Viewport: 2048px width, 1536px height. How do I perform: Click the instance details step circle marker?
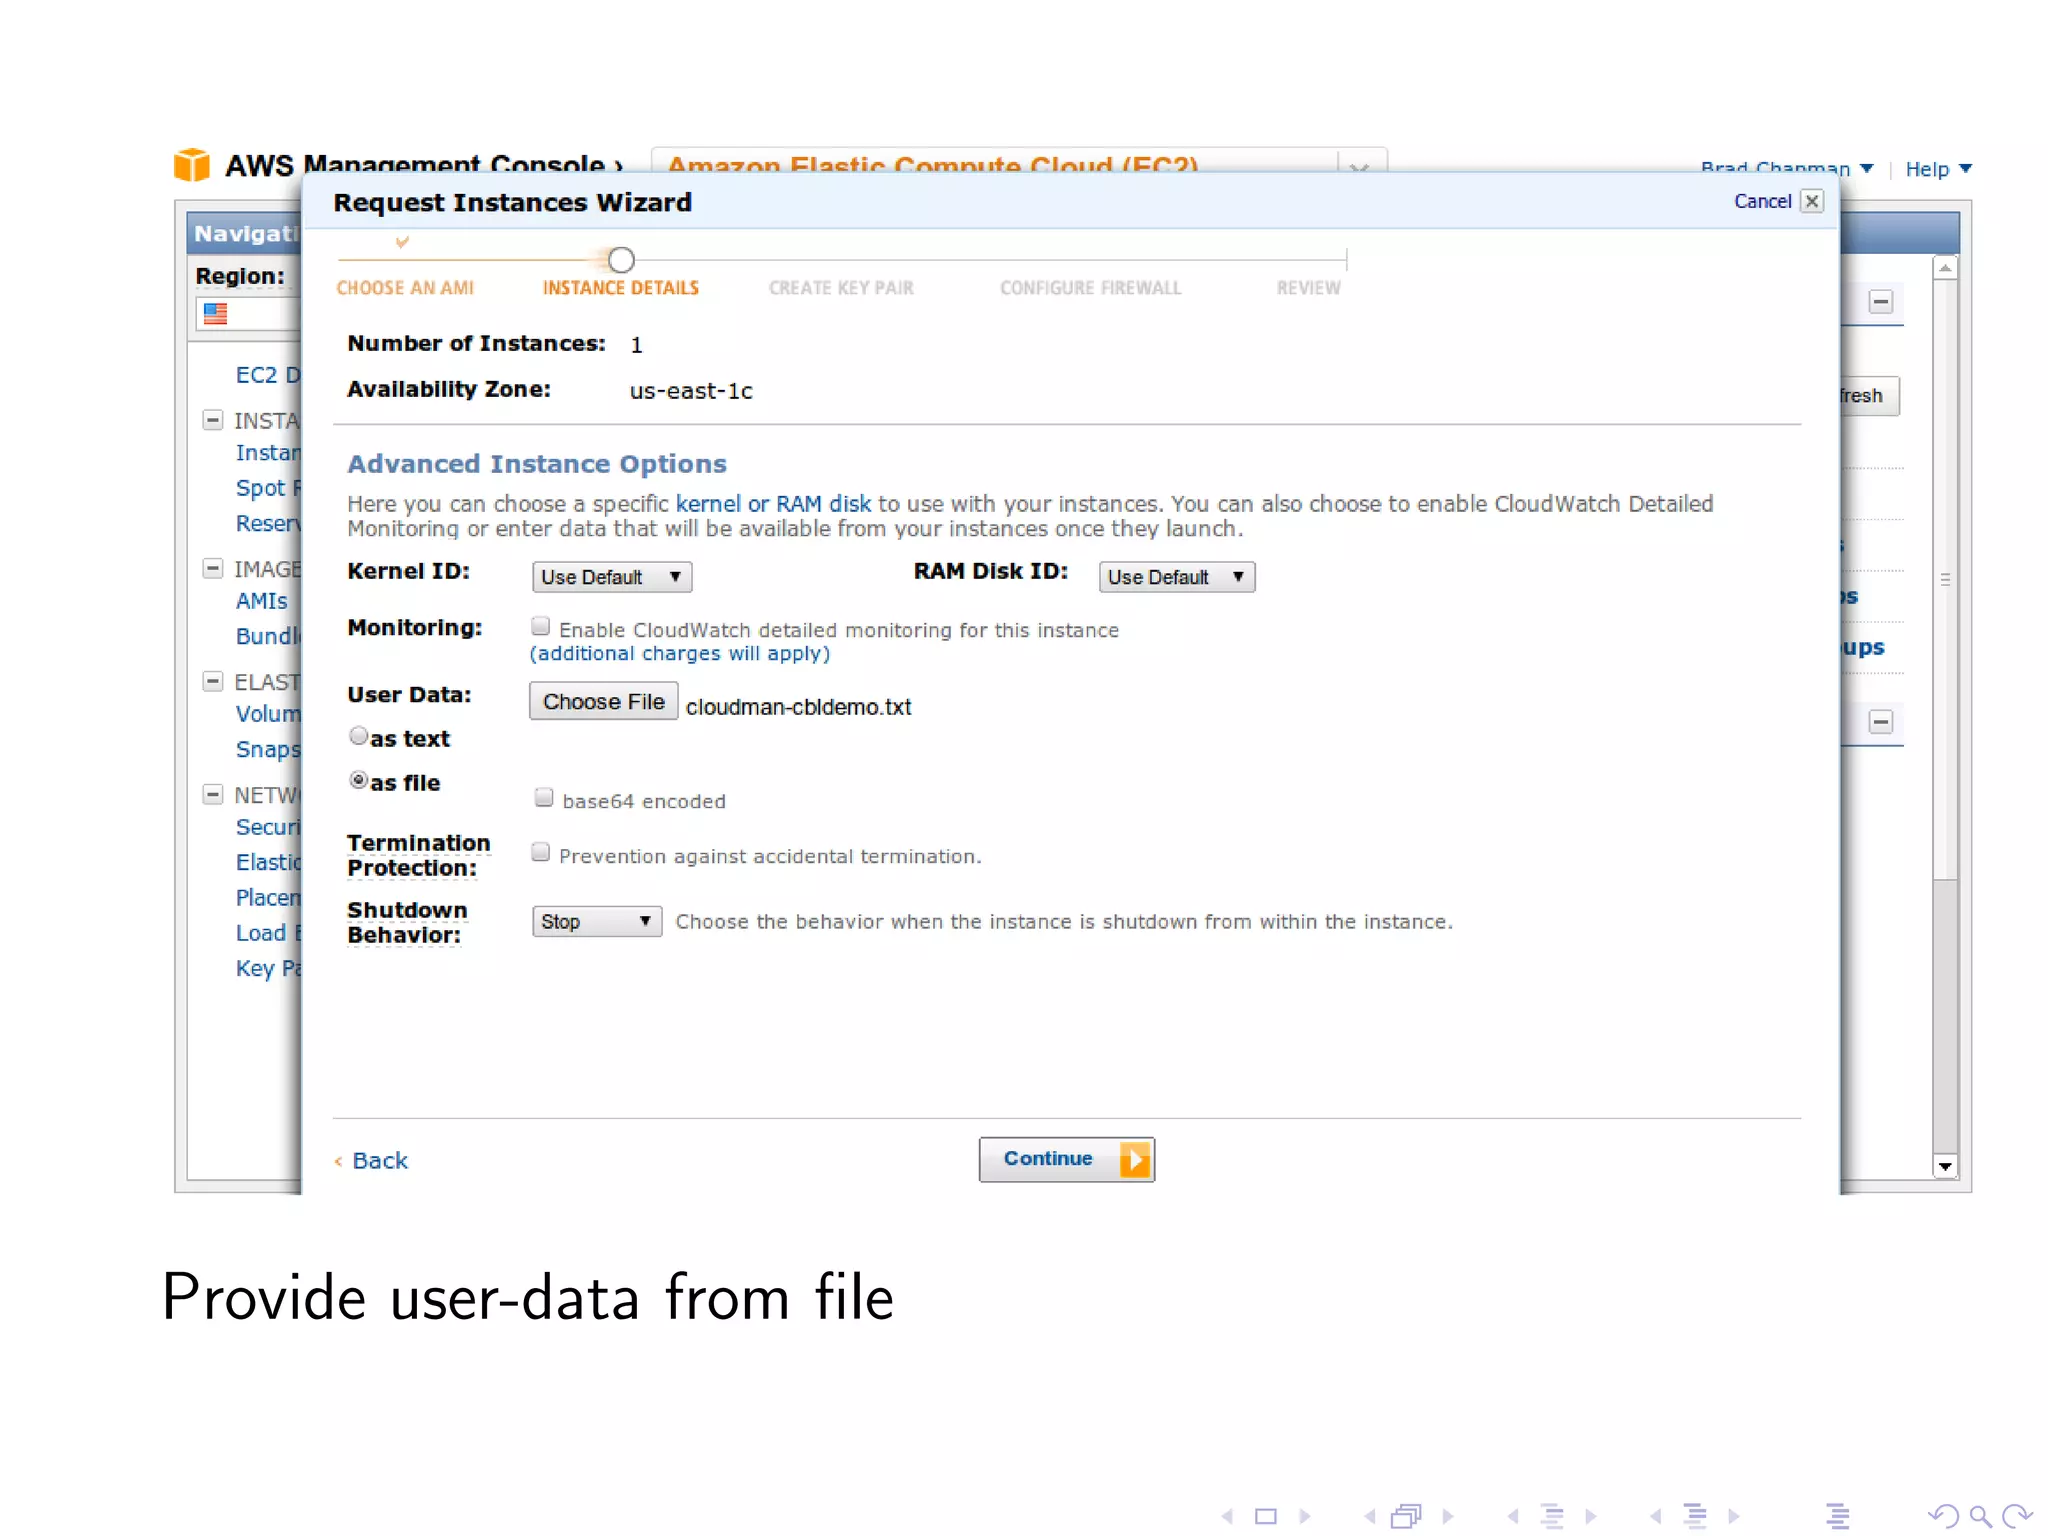[x=621, y=260]
